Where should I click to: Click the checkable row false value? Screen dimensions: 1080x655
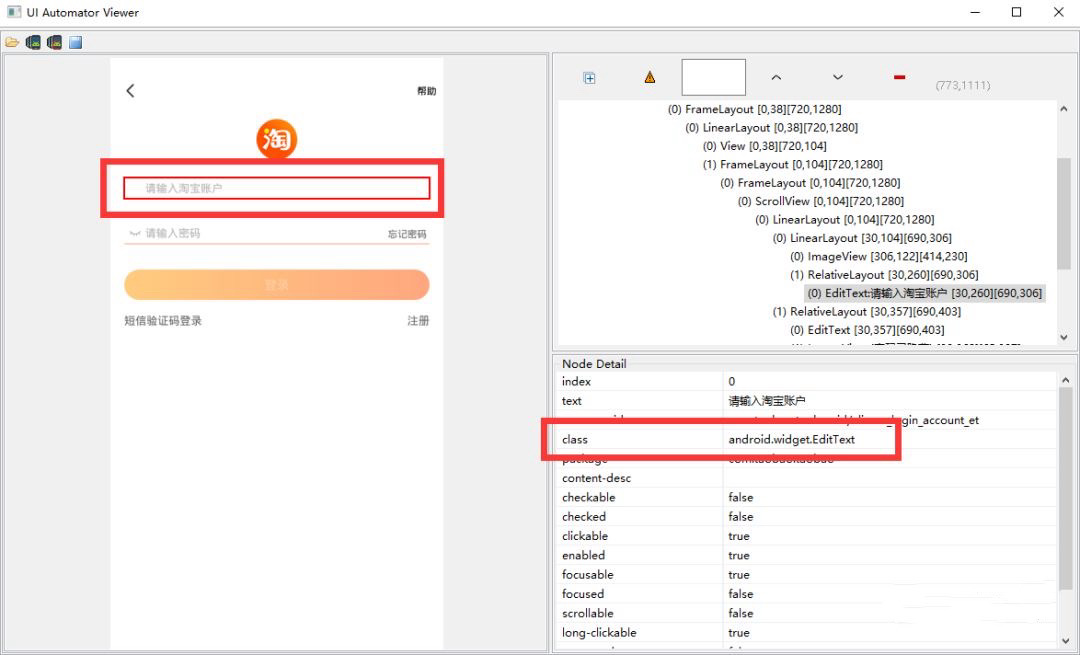740,497
